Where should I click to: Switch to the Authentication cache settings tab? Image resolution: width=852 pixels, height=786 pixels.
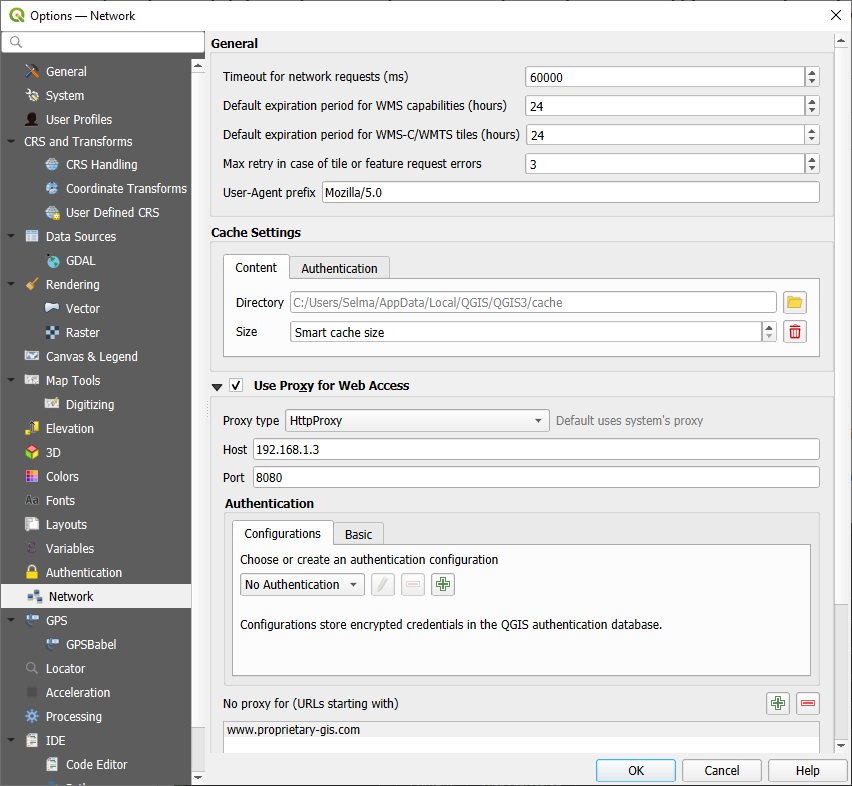(339, 268)
